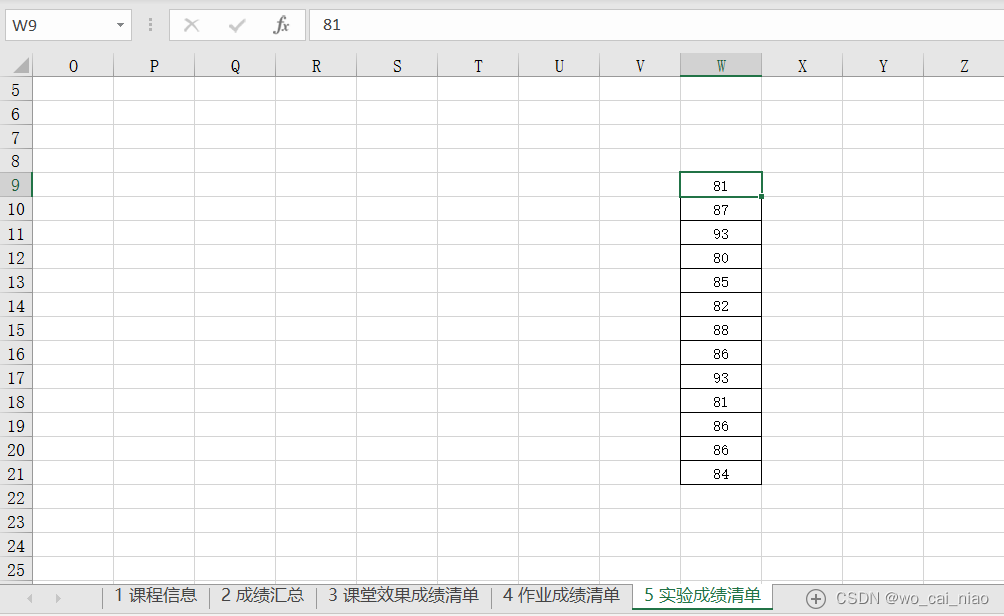This screenshot has height=616, width=1004.
Task: Select row header 9
Action: click(16, 185)
